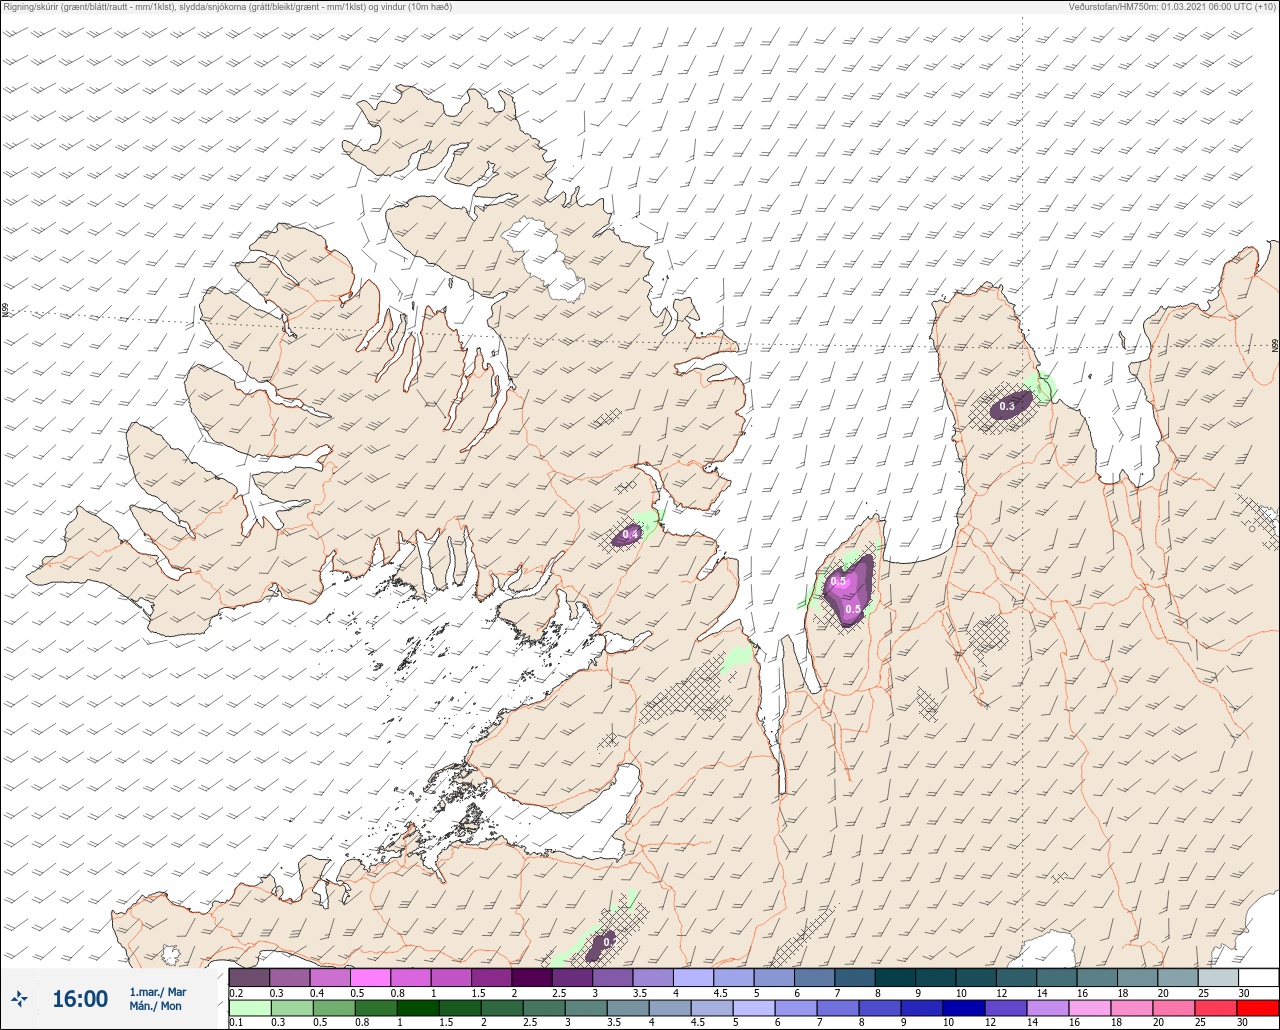1280x1030 pixels.
Task: Click the 25 swatch in lower legend row
Action: (1218, 1007)
